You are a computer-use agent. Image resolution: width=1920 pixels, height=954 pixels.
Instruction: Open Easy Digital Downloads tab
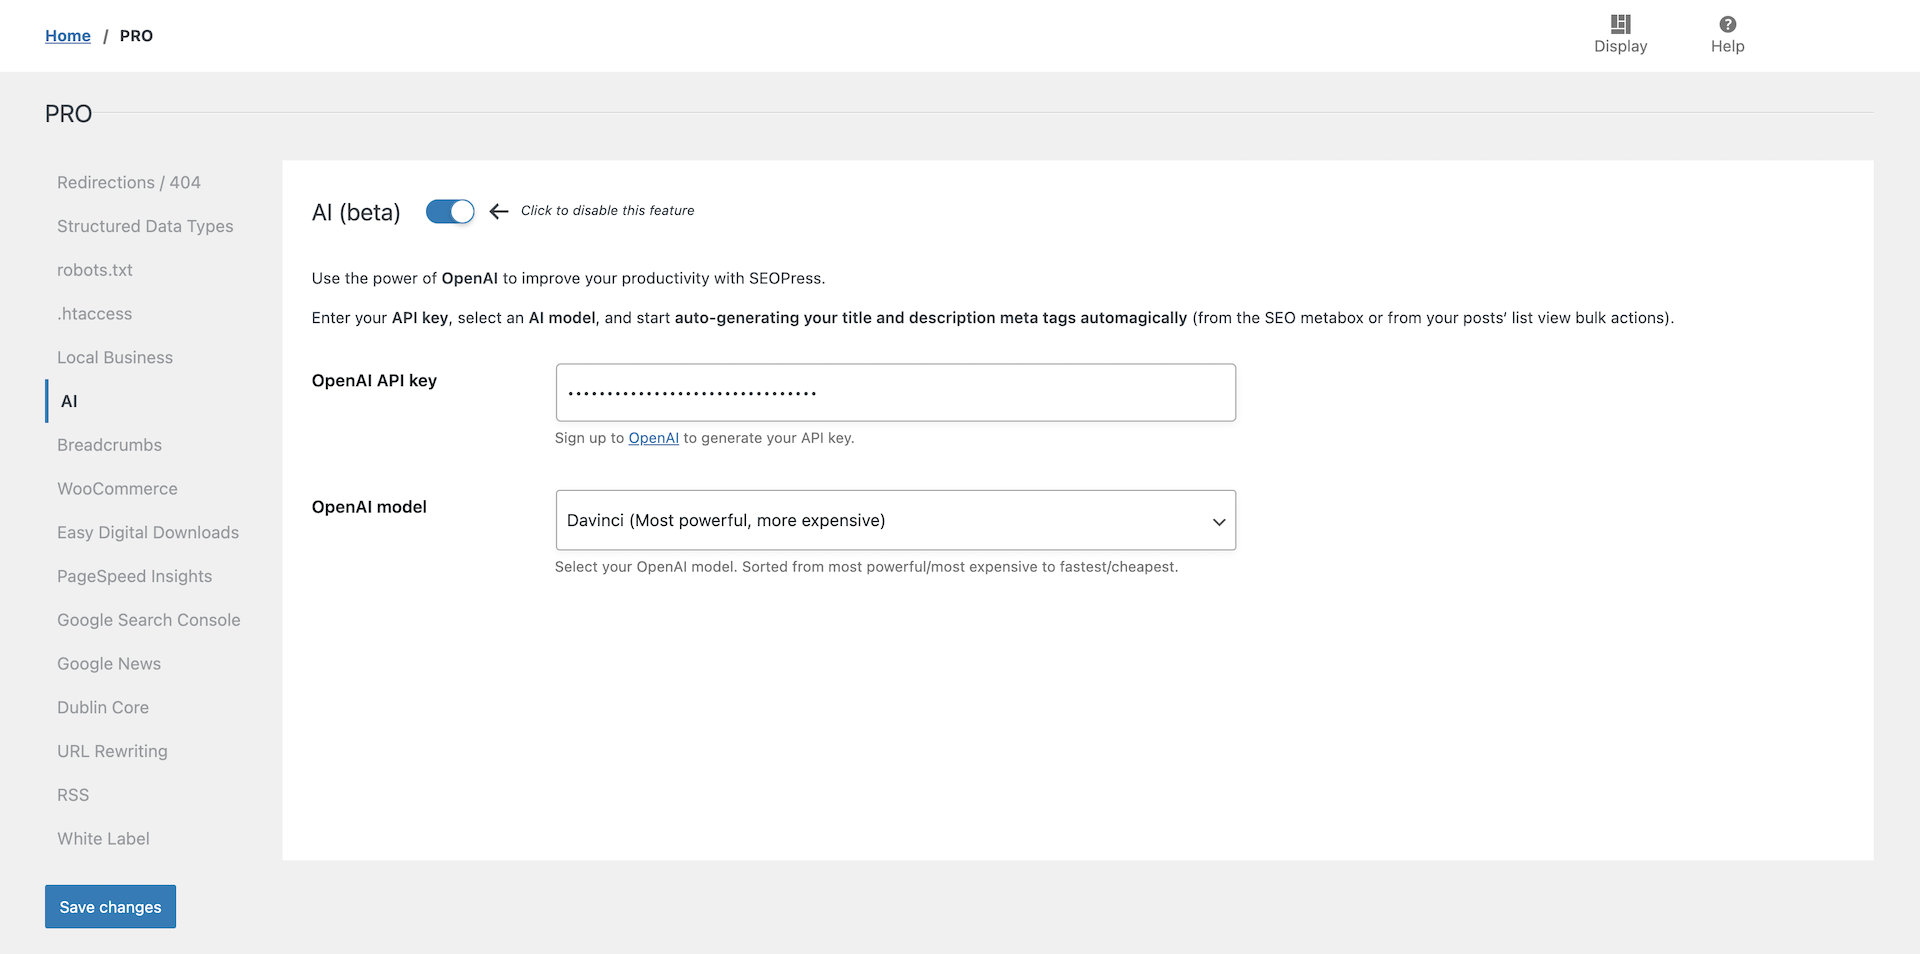(x=148, y=532)
